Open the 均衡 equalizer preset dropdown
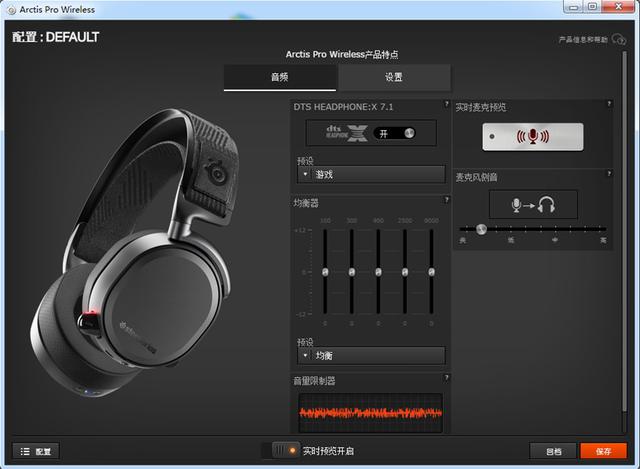This screenshot has width=640, height=469. coord(371,355)
